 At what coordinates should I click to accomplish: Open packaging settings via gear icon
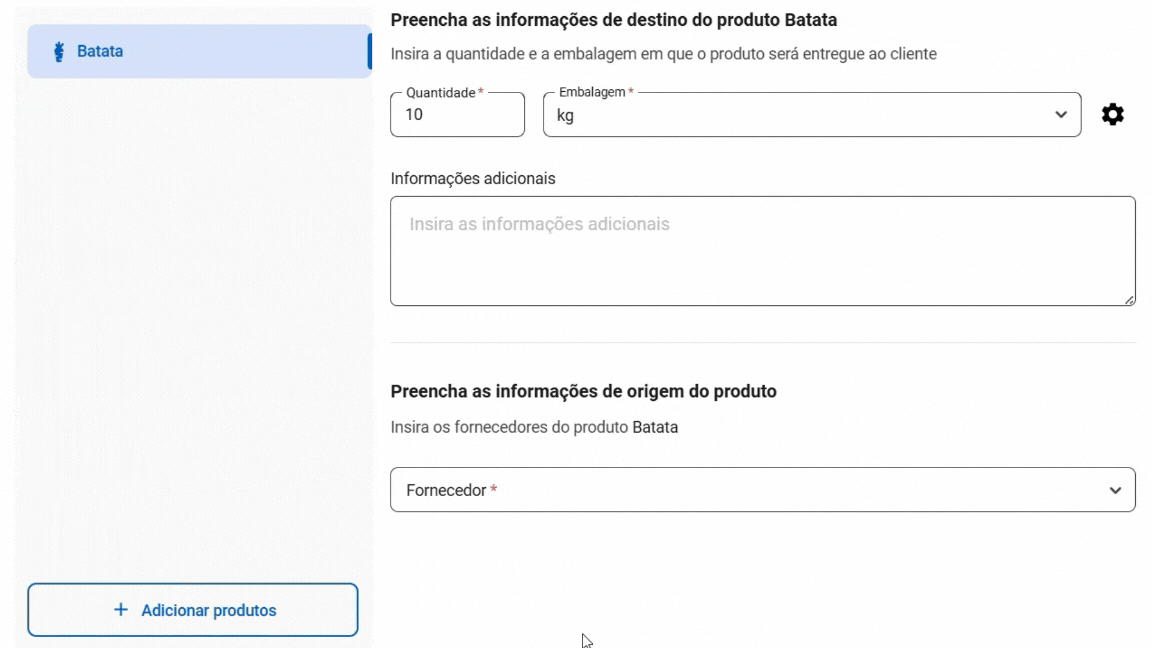1112,115
